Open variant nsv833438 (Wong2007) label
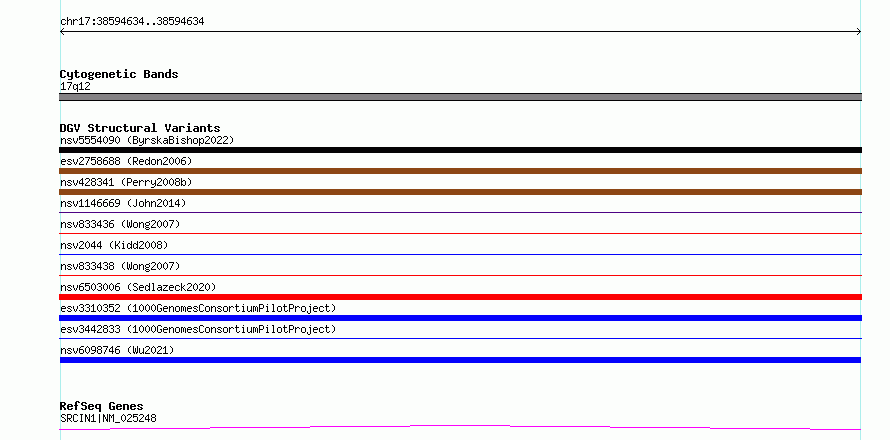 click(x=120, y=266)
